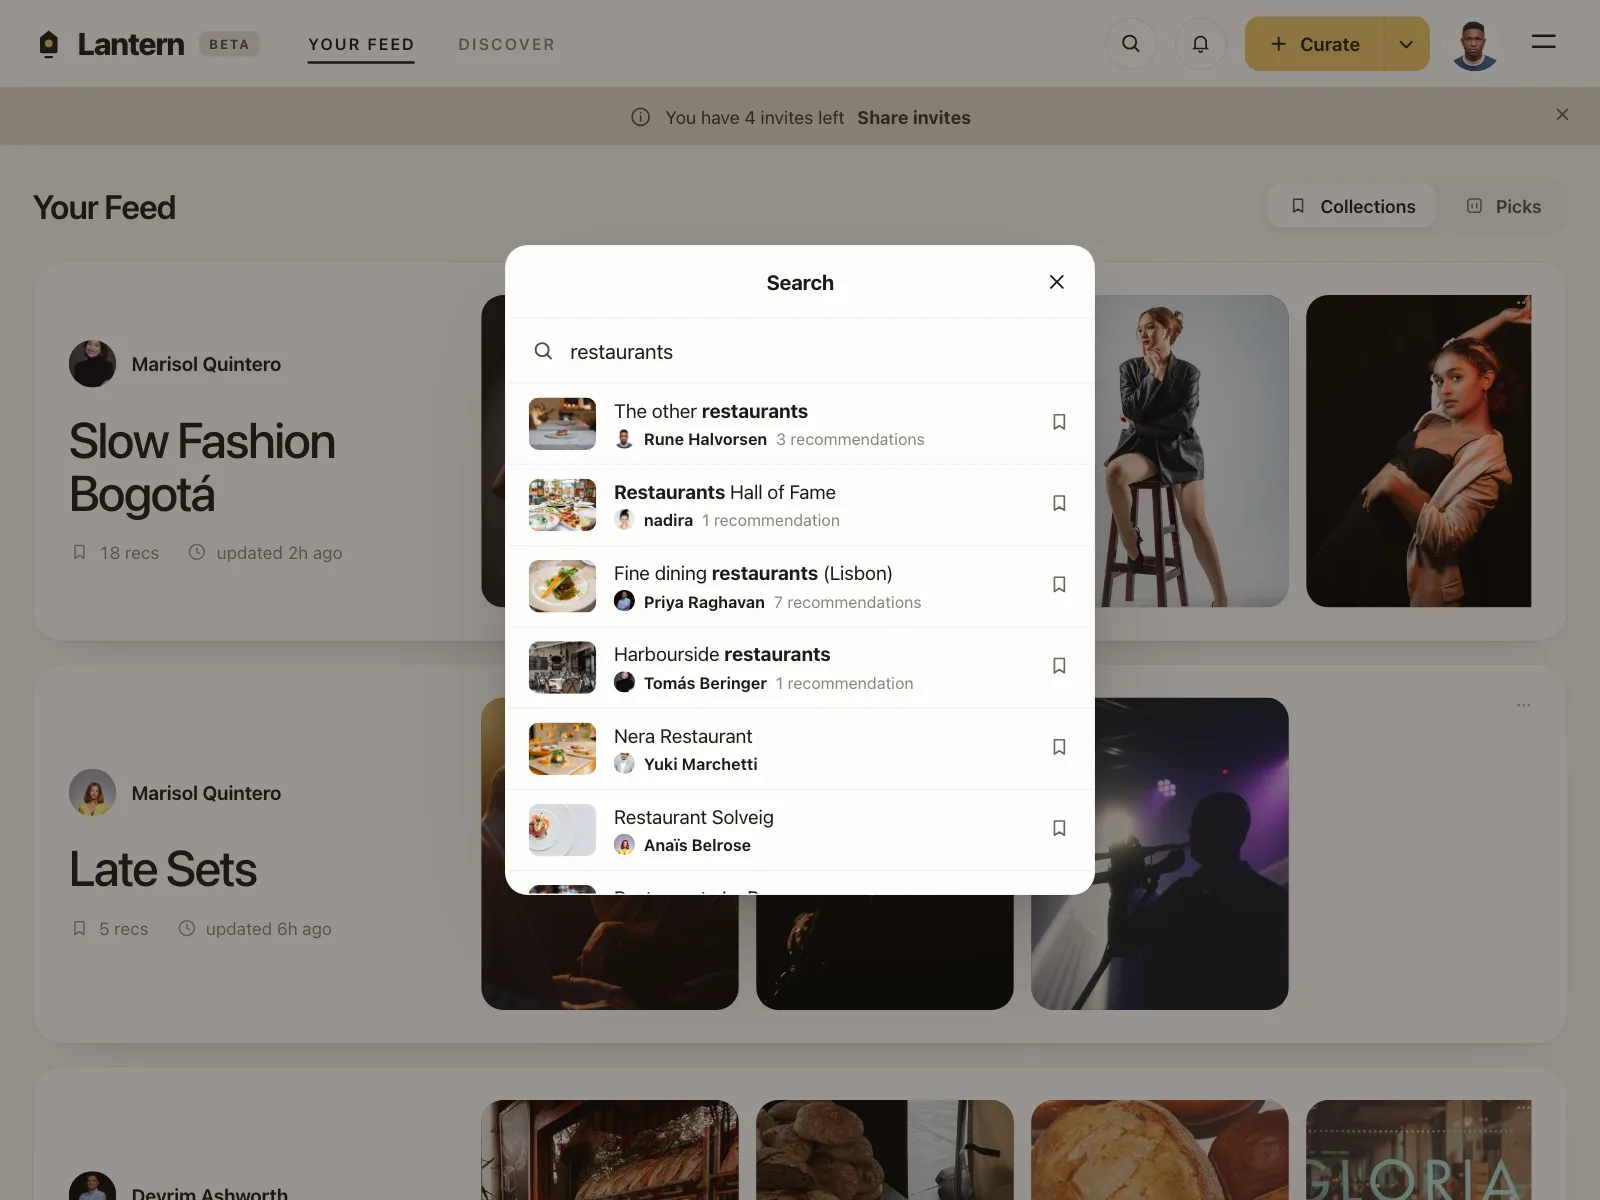
Task: Open 'Restaurants Hall of Fame' result title
Action: [725, 492]
